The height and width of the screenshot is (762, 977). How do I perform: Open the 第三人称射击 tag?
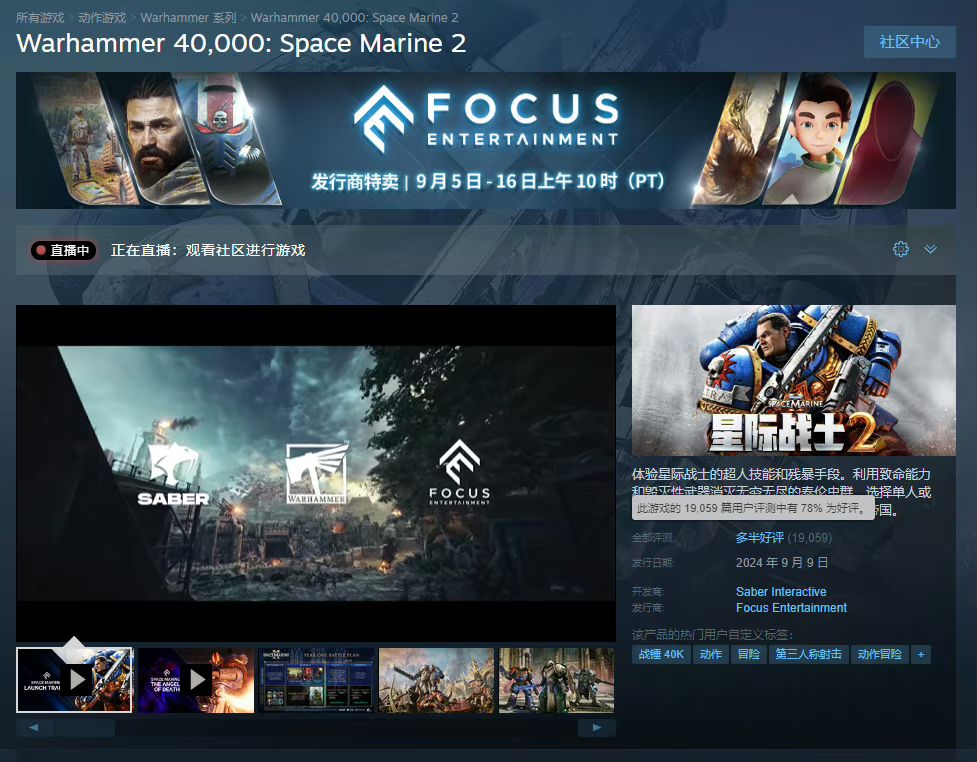tap(808, 654)
